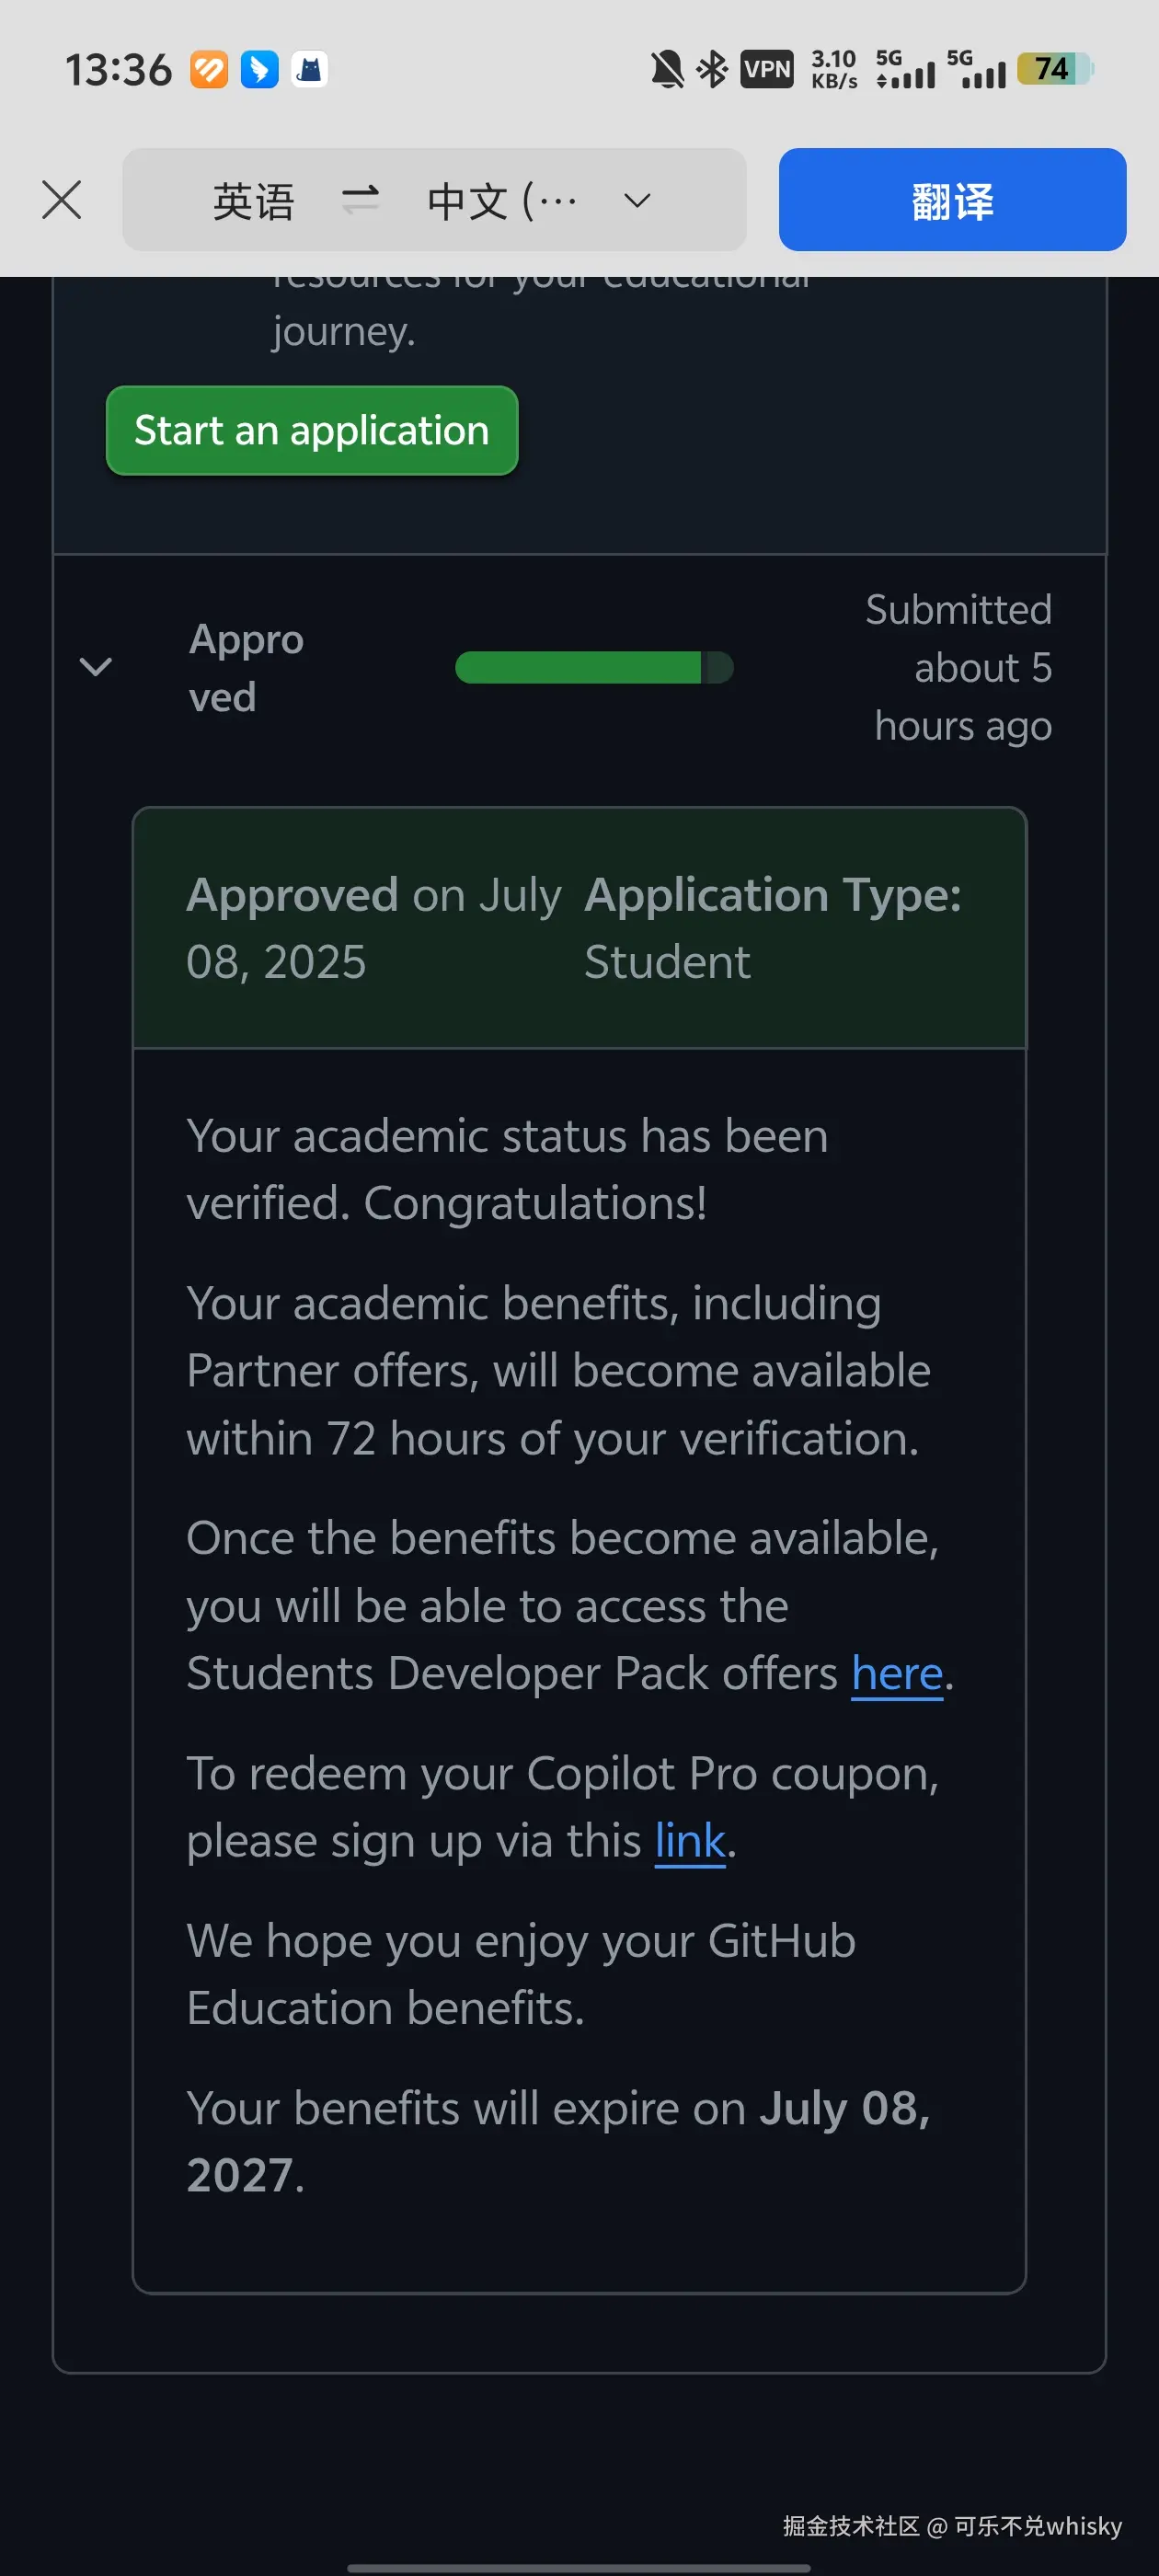Viewport: 1159px width, 2576px height.
Task: Open the Student Developer Pack "here" link
Action: (x=897, y=1674)
